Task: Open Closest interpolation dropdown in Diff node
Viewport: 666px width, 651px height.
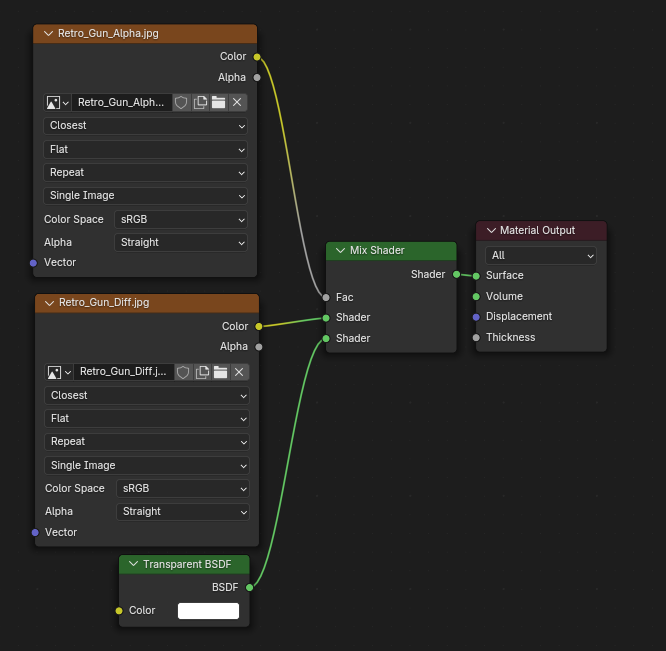Action: pos(147,395)
